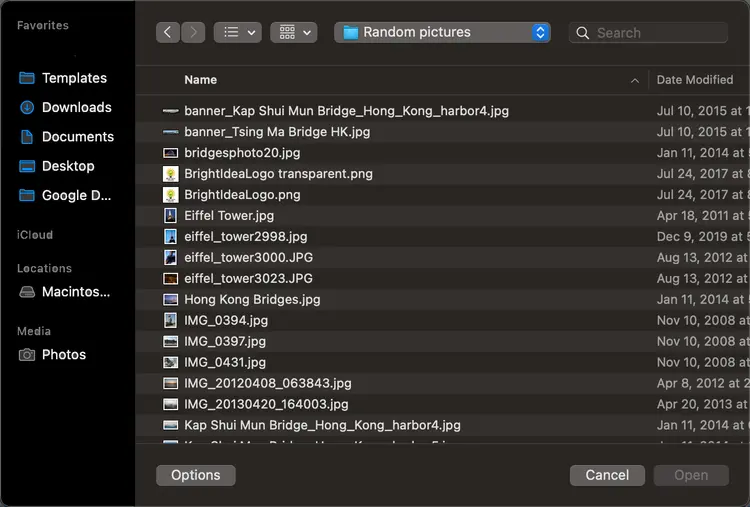Viewport: 750px width, 507px height.
Task: Open Photos media library in sidebar
Action: [63, 355]
